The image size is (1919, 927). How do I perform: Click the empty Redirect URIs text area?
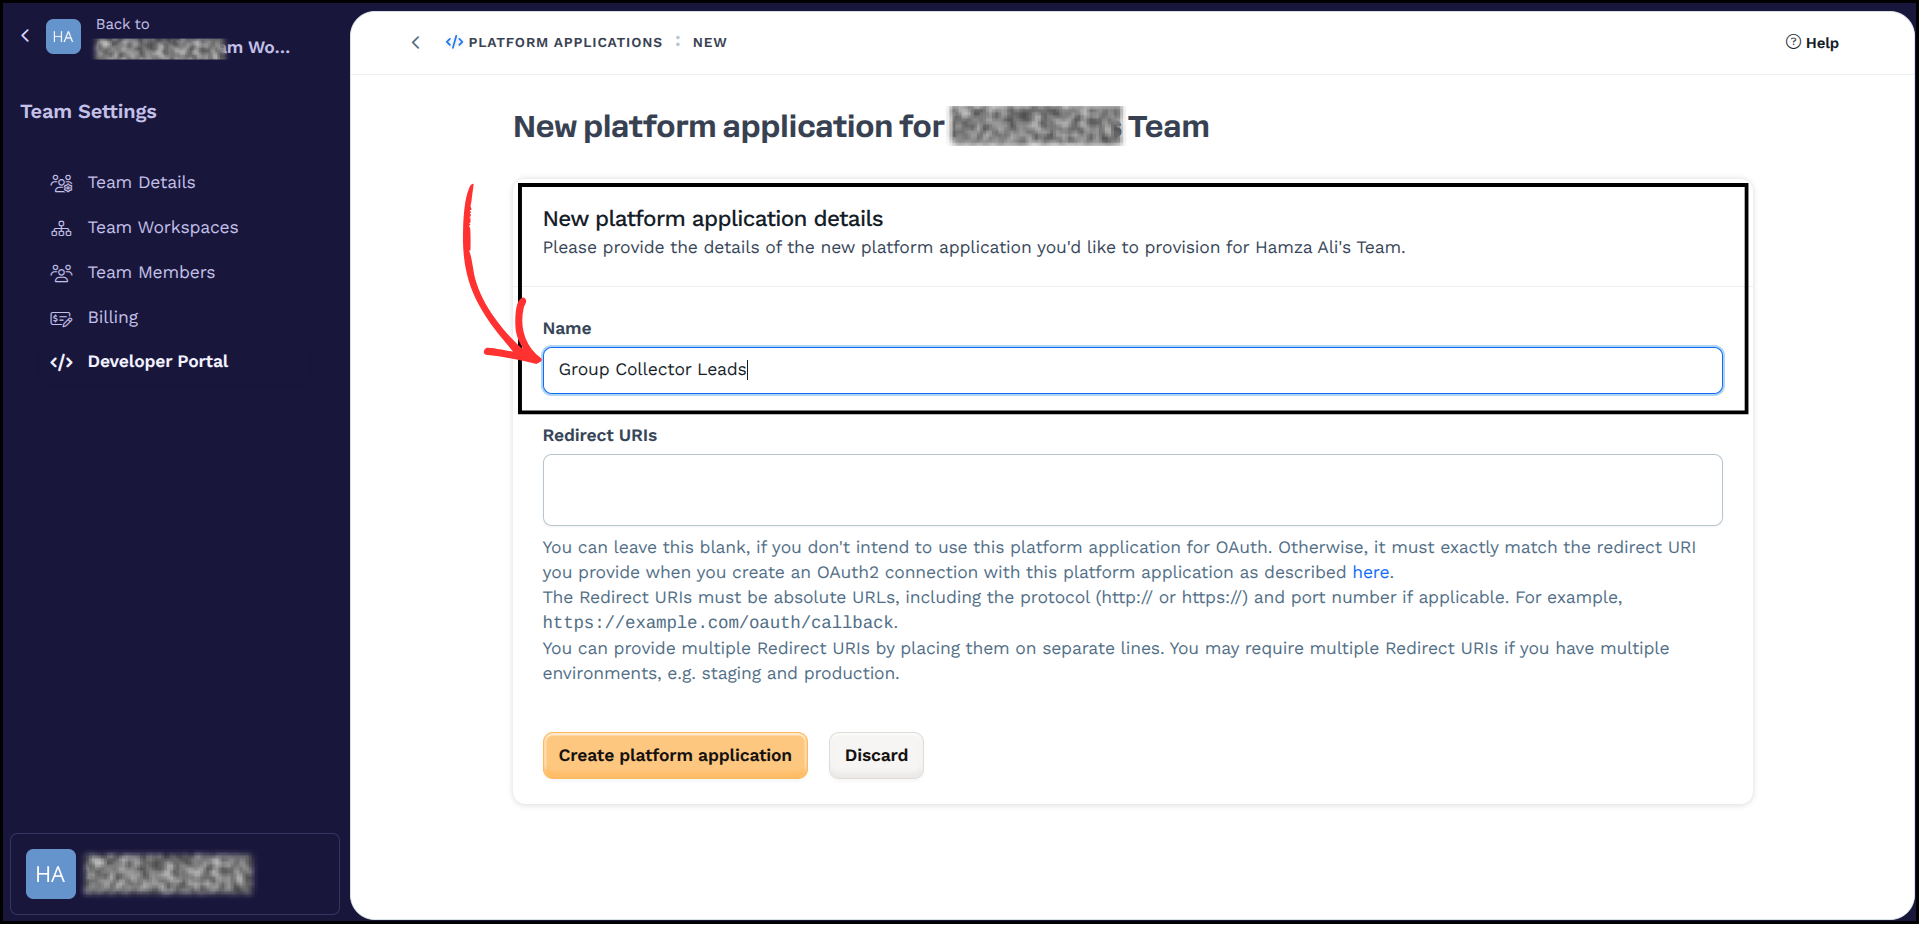tap(1130, 490)
